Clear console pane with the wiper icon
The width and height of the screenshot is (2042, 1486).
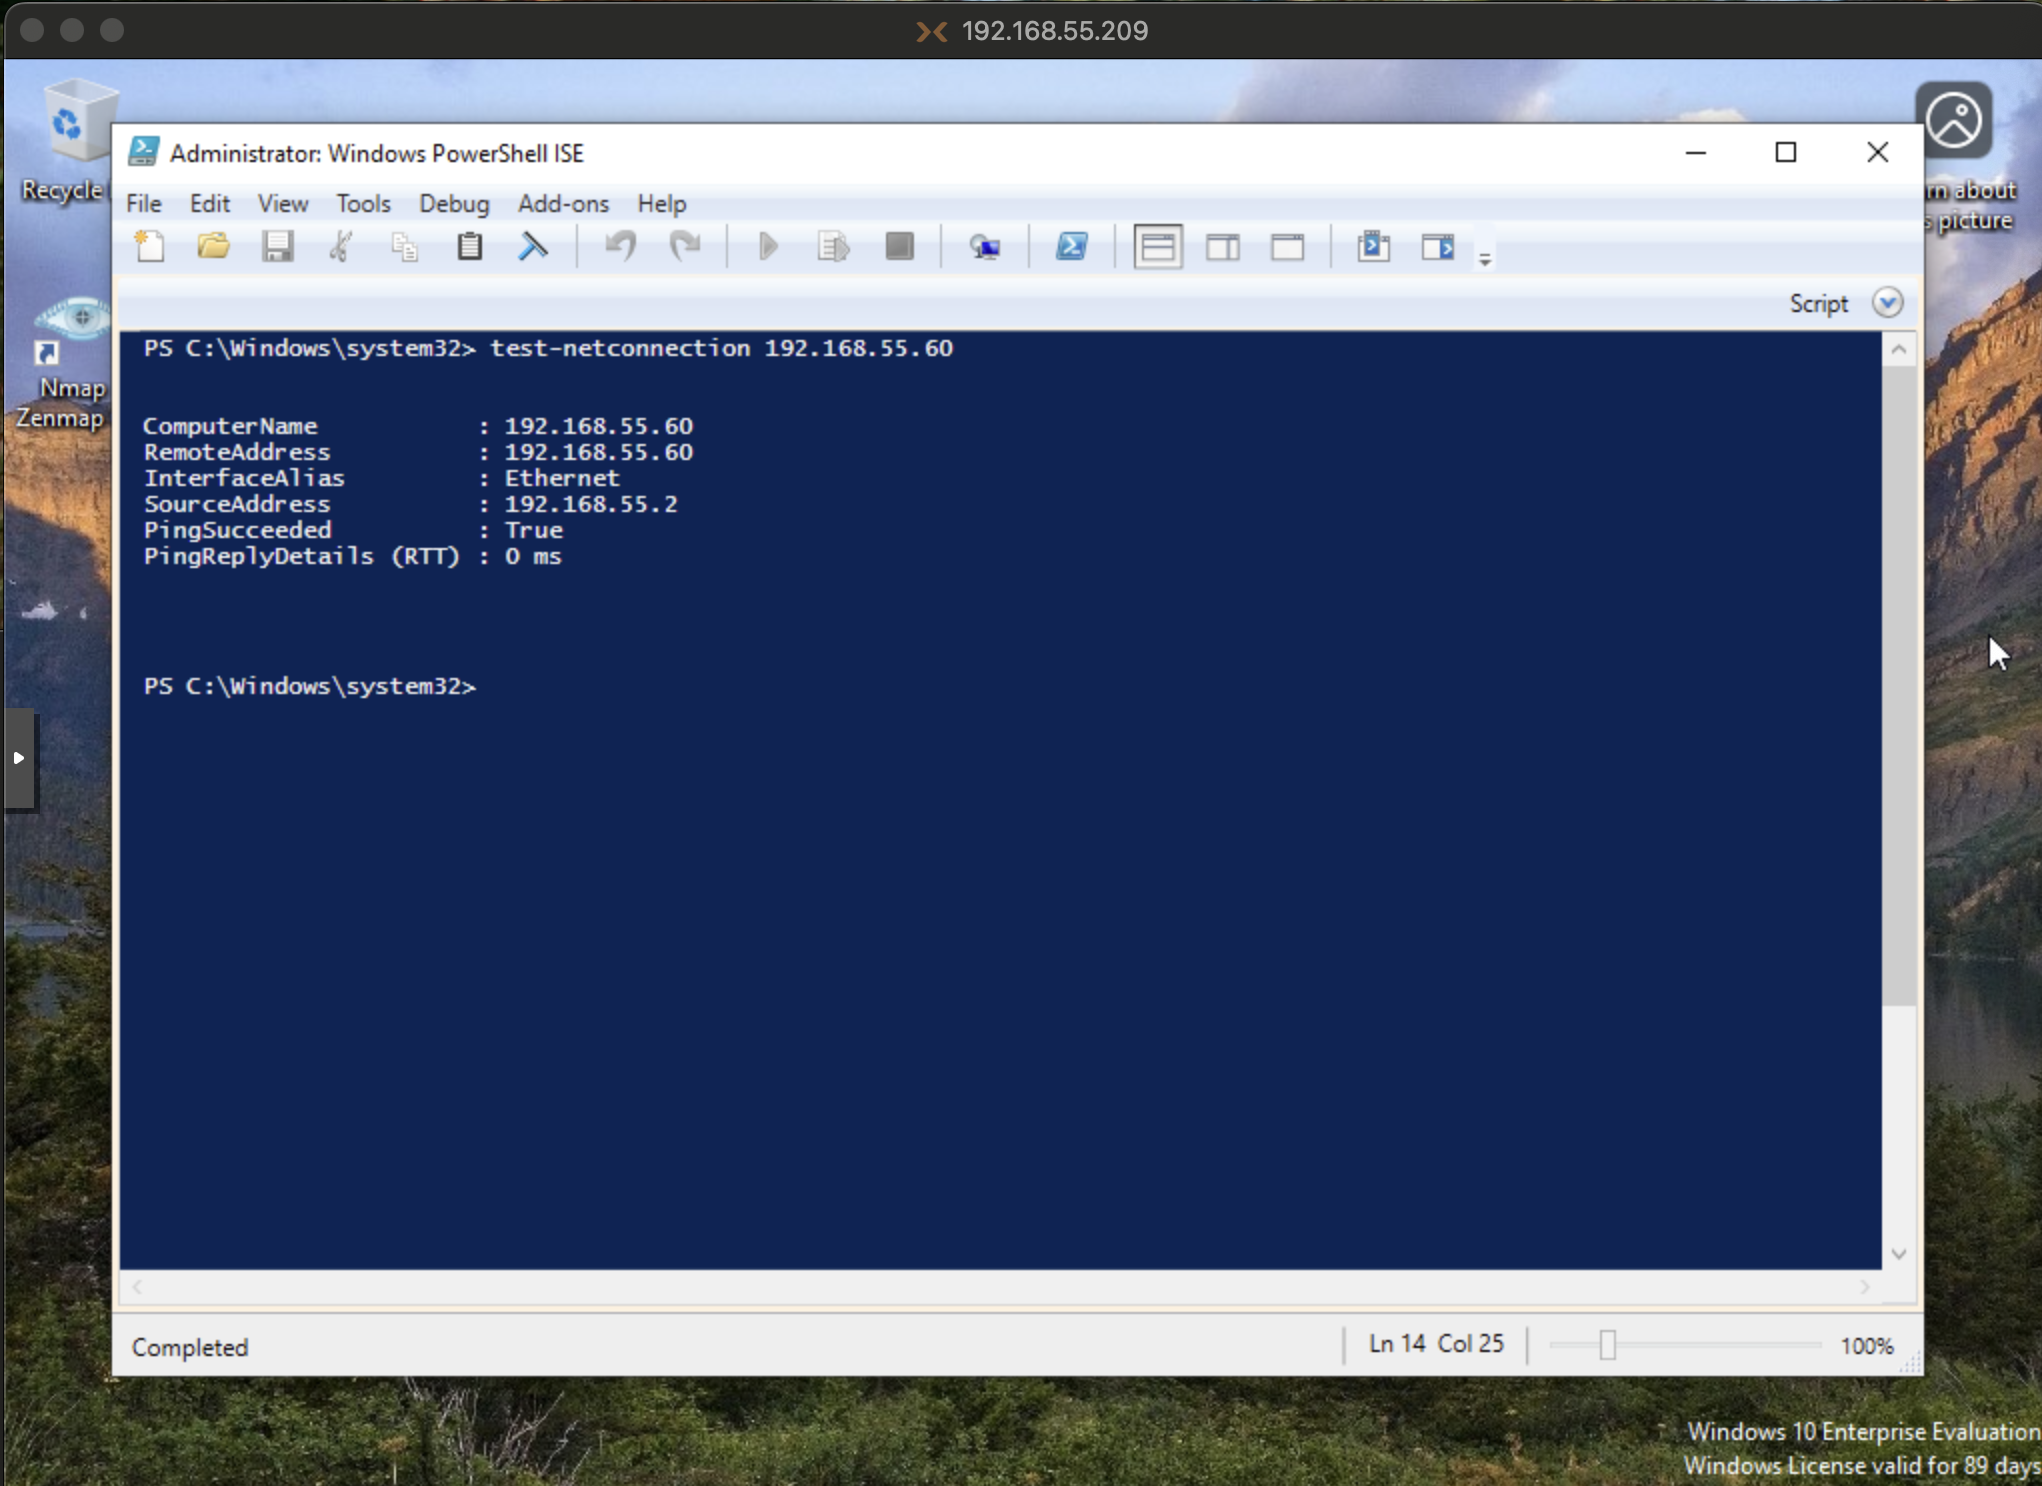(533, 246)
